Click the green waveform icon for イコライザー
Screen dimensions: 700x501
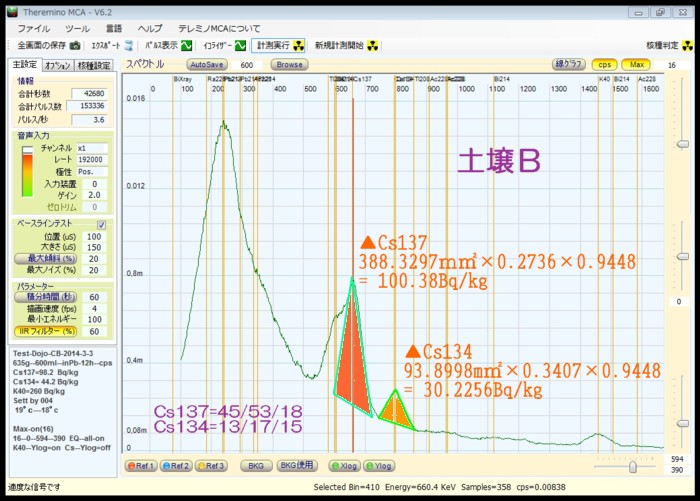[240, 46]
